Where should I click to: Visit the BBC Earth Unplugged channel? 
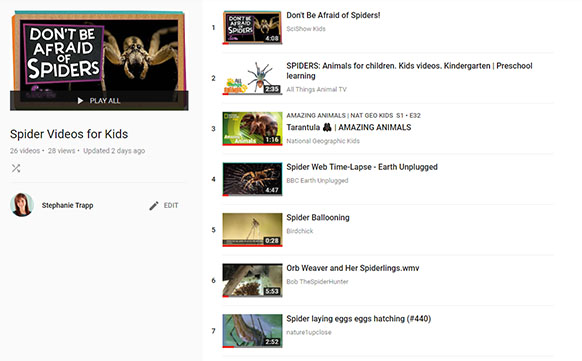[x=317, y=181]
